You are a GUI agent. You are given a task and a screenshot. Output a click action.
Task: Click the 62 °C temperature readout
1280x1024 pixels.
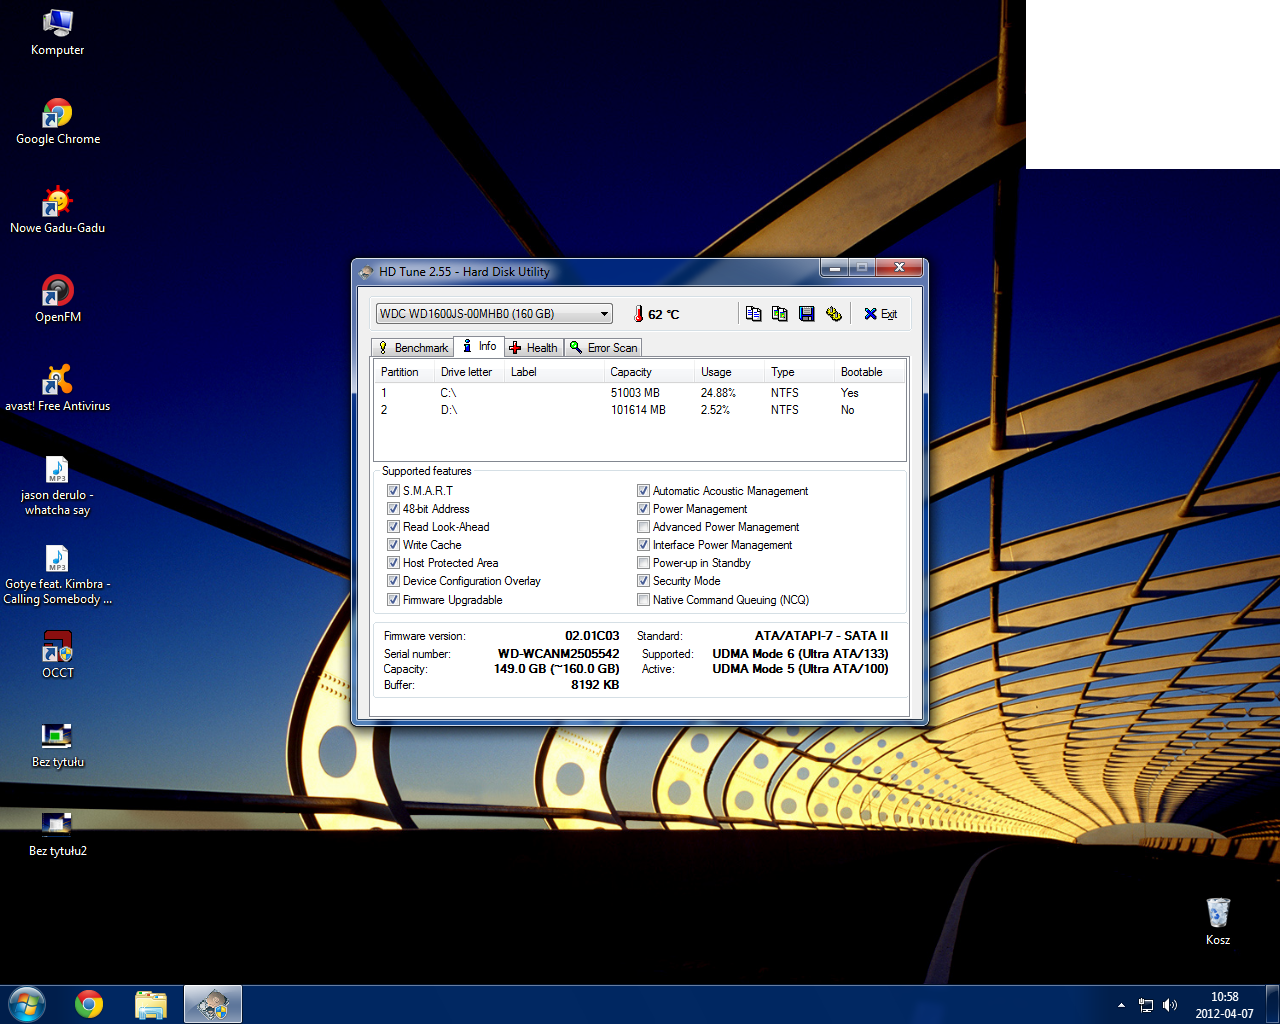(657, 314)
